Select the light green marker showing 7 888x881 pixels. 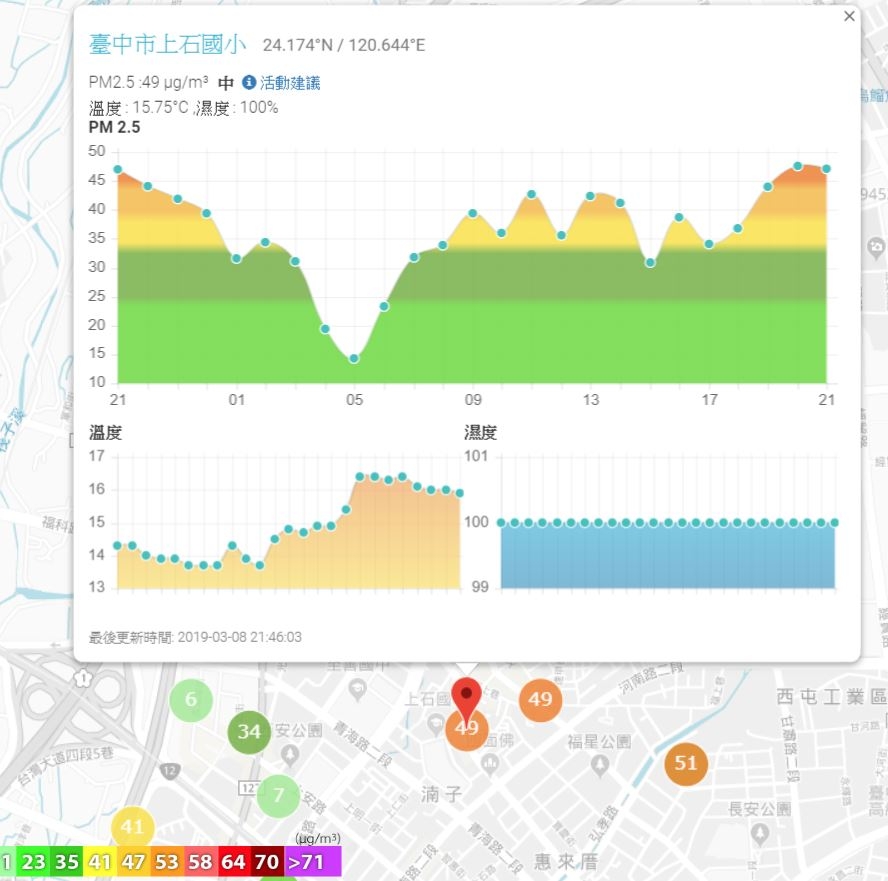(x=278, y=796)
